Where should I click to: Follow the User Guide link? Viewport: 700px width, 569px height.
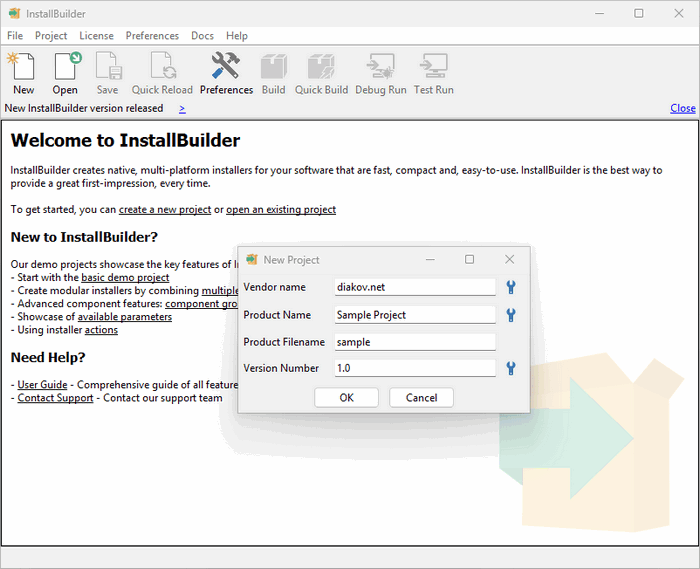42,384
